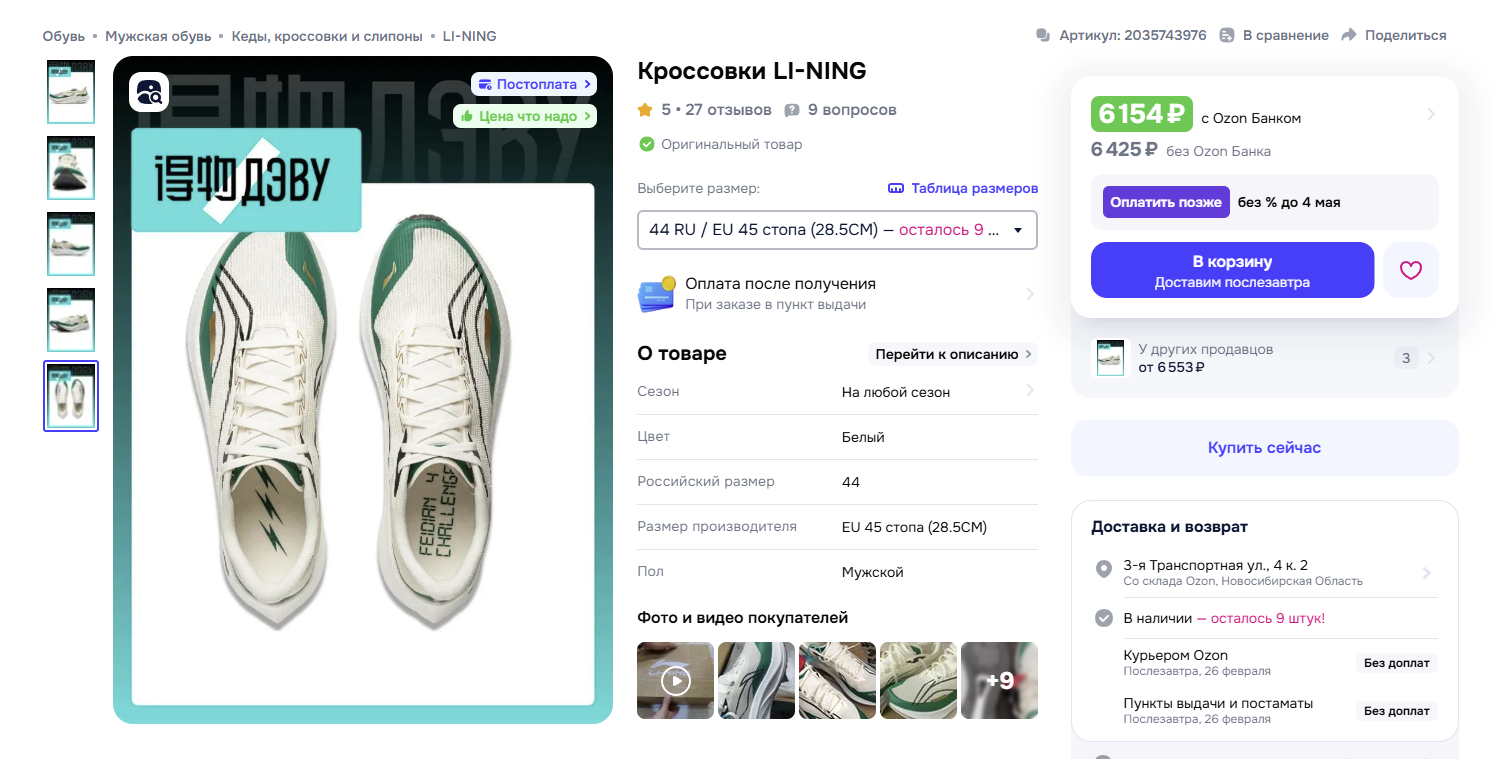Go to 'Мужская обувь' breadcrumb

pos(158,36)
